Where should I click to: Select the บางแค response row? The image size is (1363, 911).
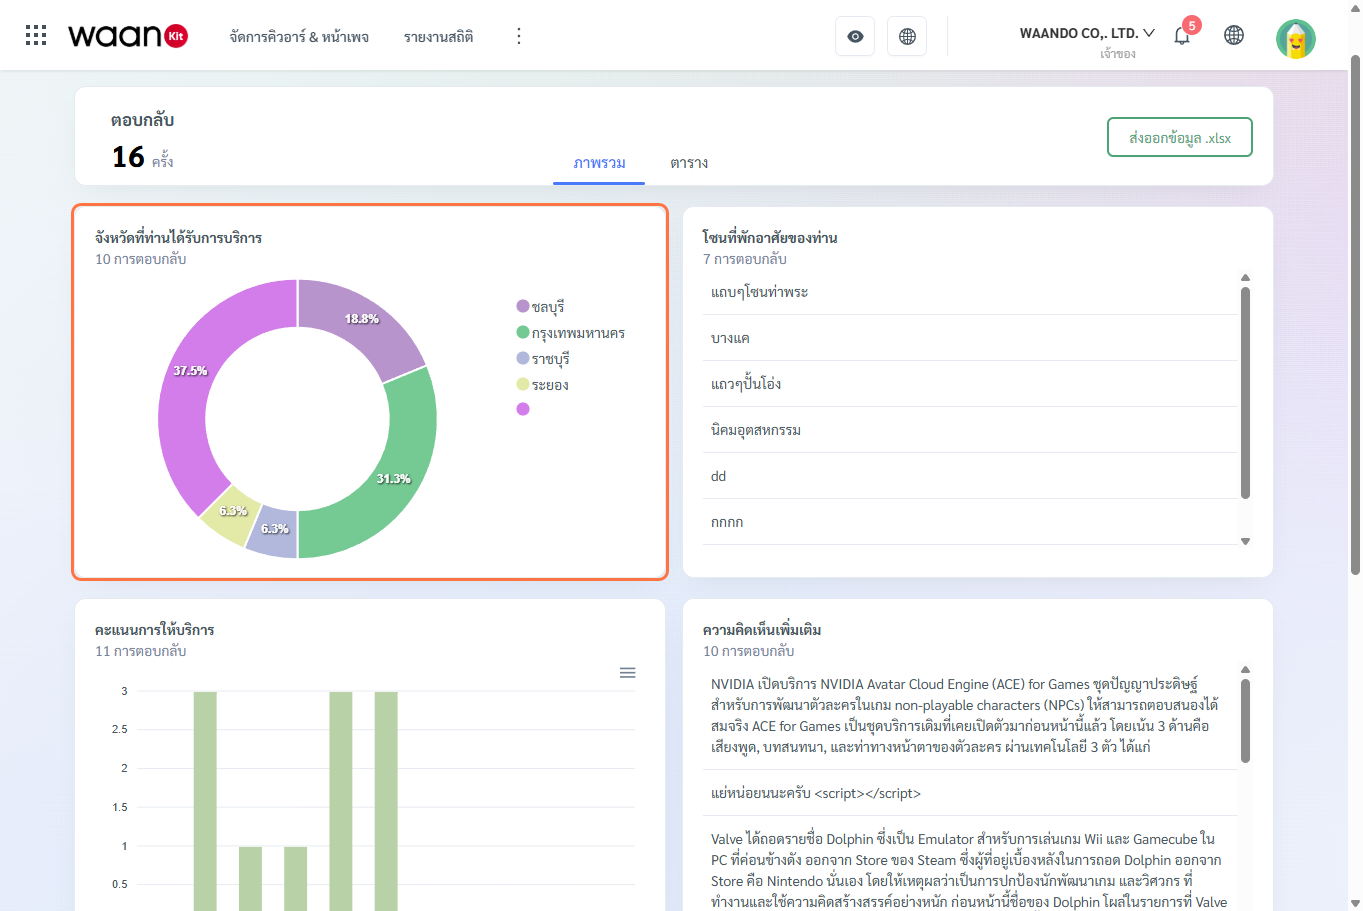coord(972,338)
